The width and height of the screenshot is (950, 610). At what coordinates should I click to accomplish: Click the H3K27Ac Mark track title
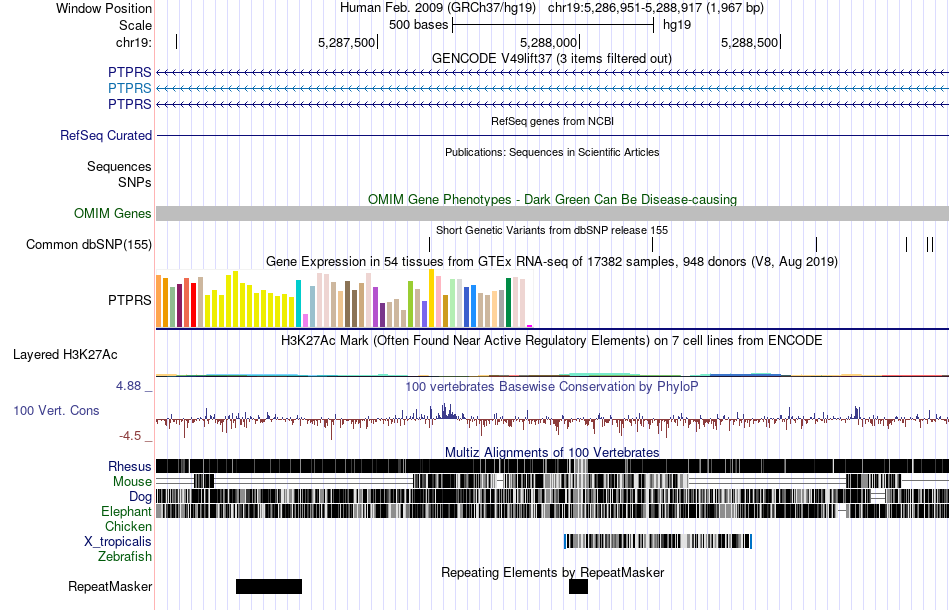pyautogui.click(x=552, y=340)
